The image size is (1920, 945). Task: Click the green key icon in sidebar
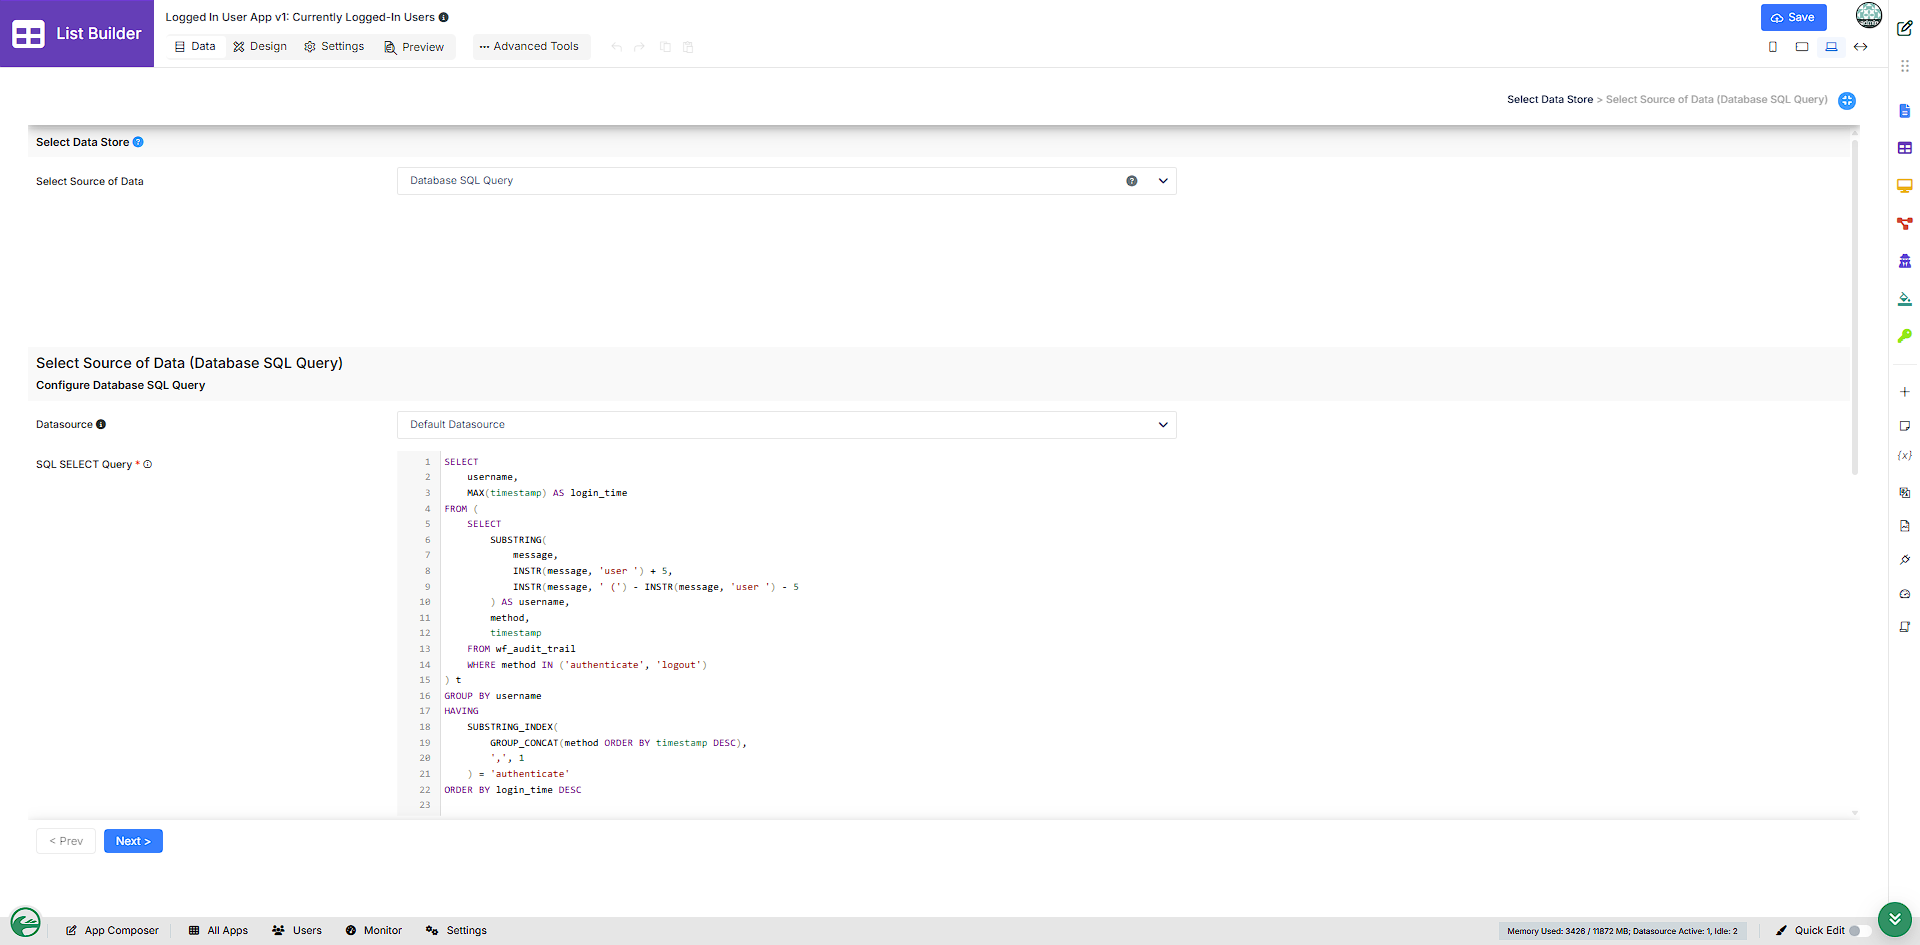[1904, 336]
